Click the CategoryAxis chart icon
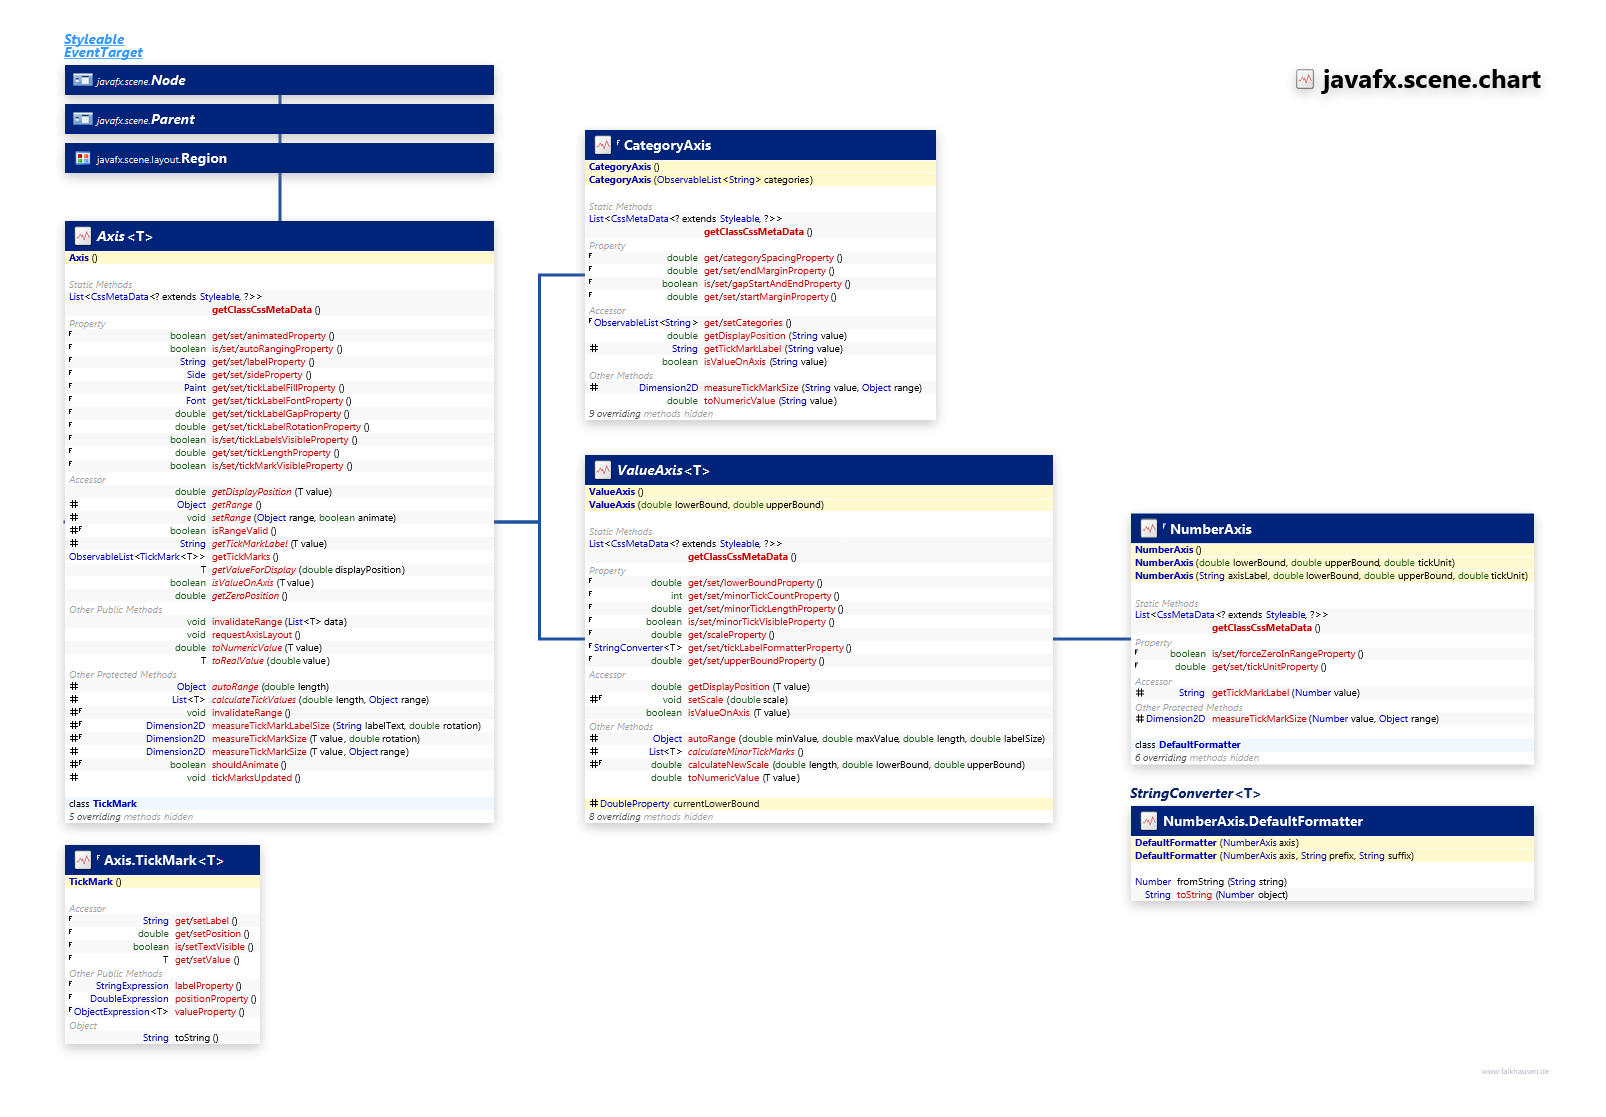1606x1117 pixels. 602,145
